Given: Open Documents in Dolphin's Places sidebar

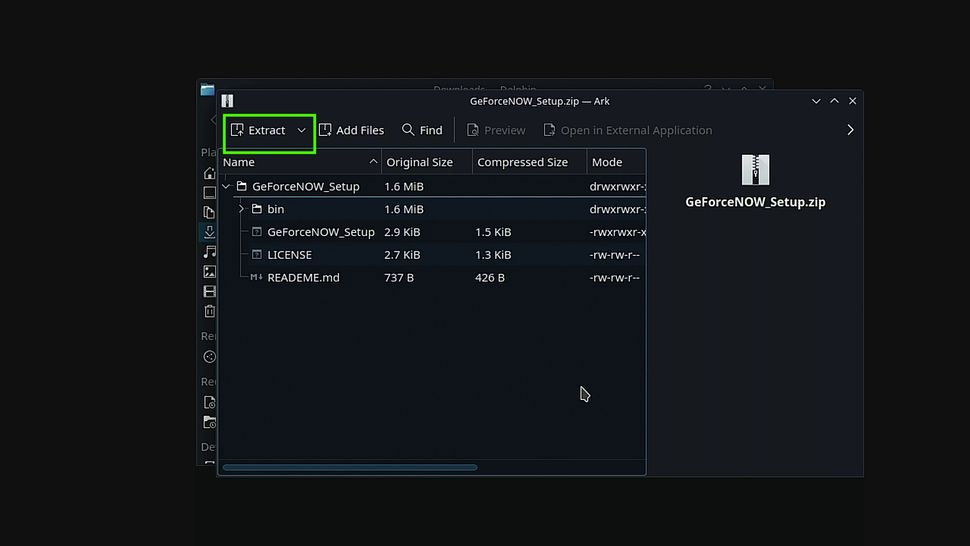Looking at the screenshot, I should tap(210, 213).
